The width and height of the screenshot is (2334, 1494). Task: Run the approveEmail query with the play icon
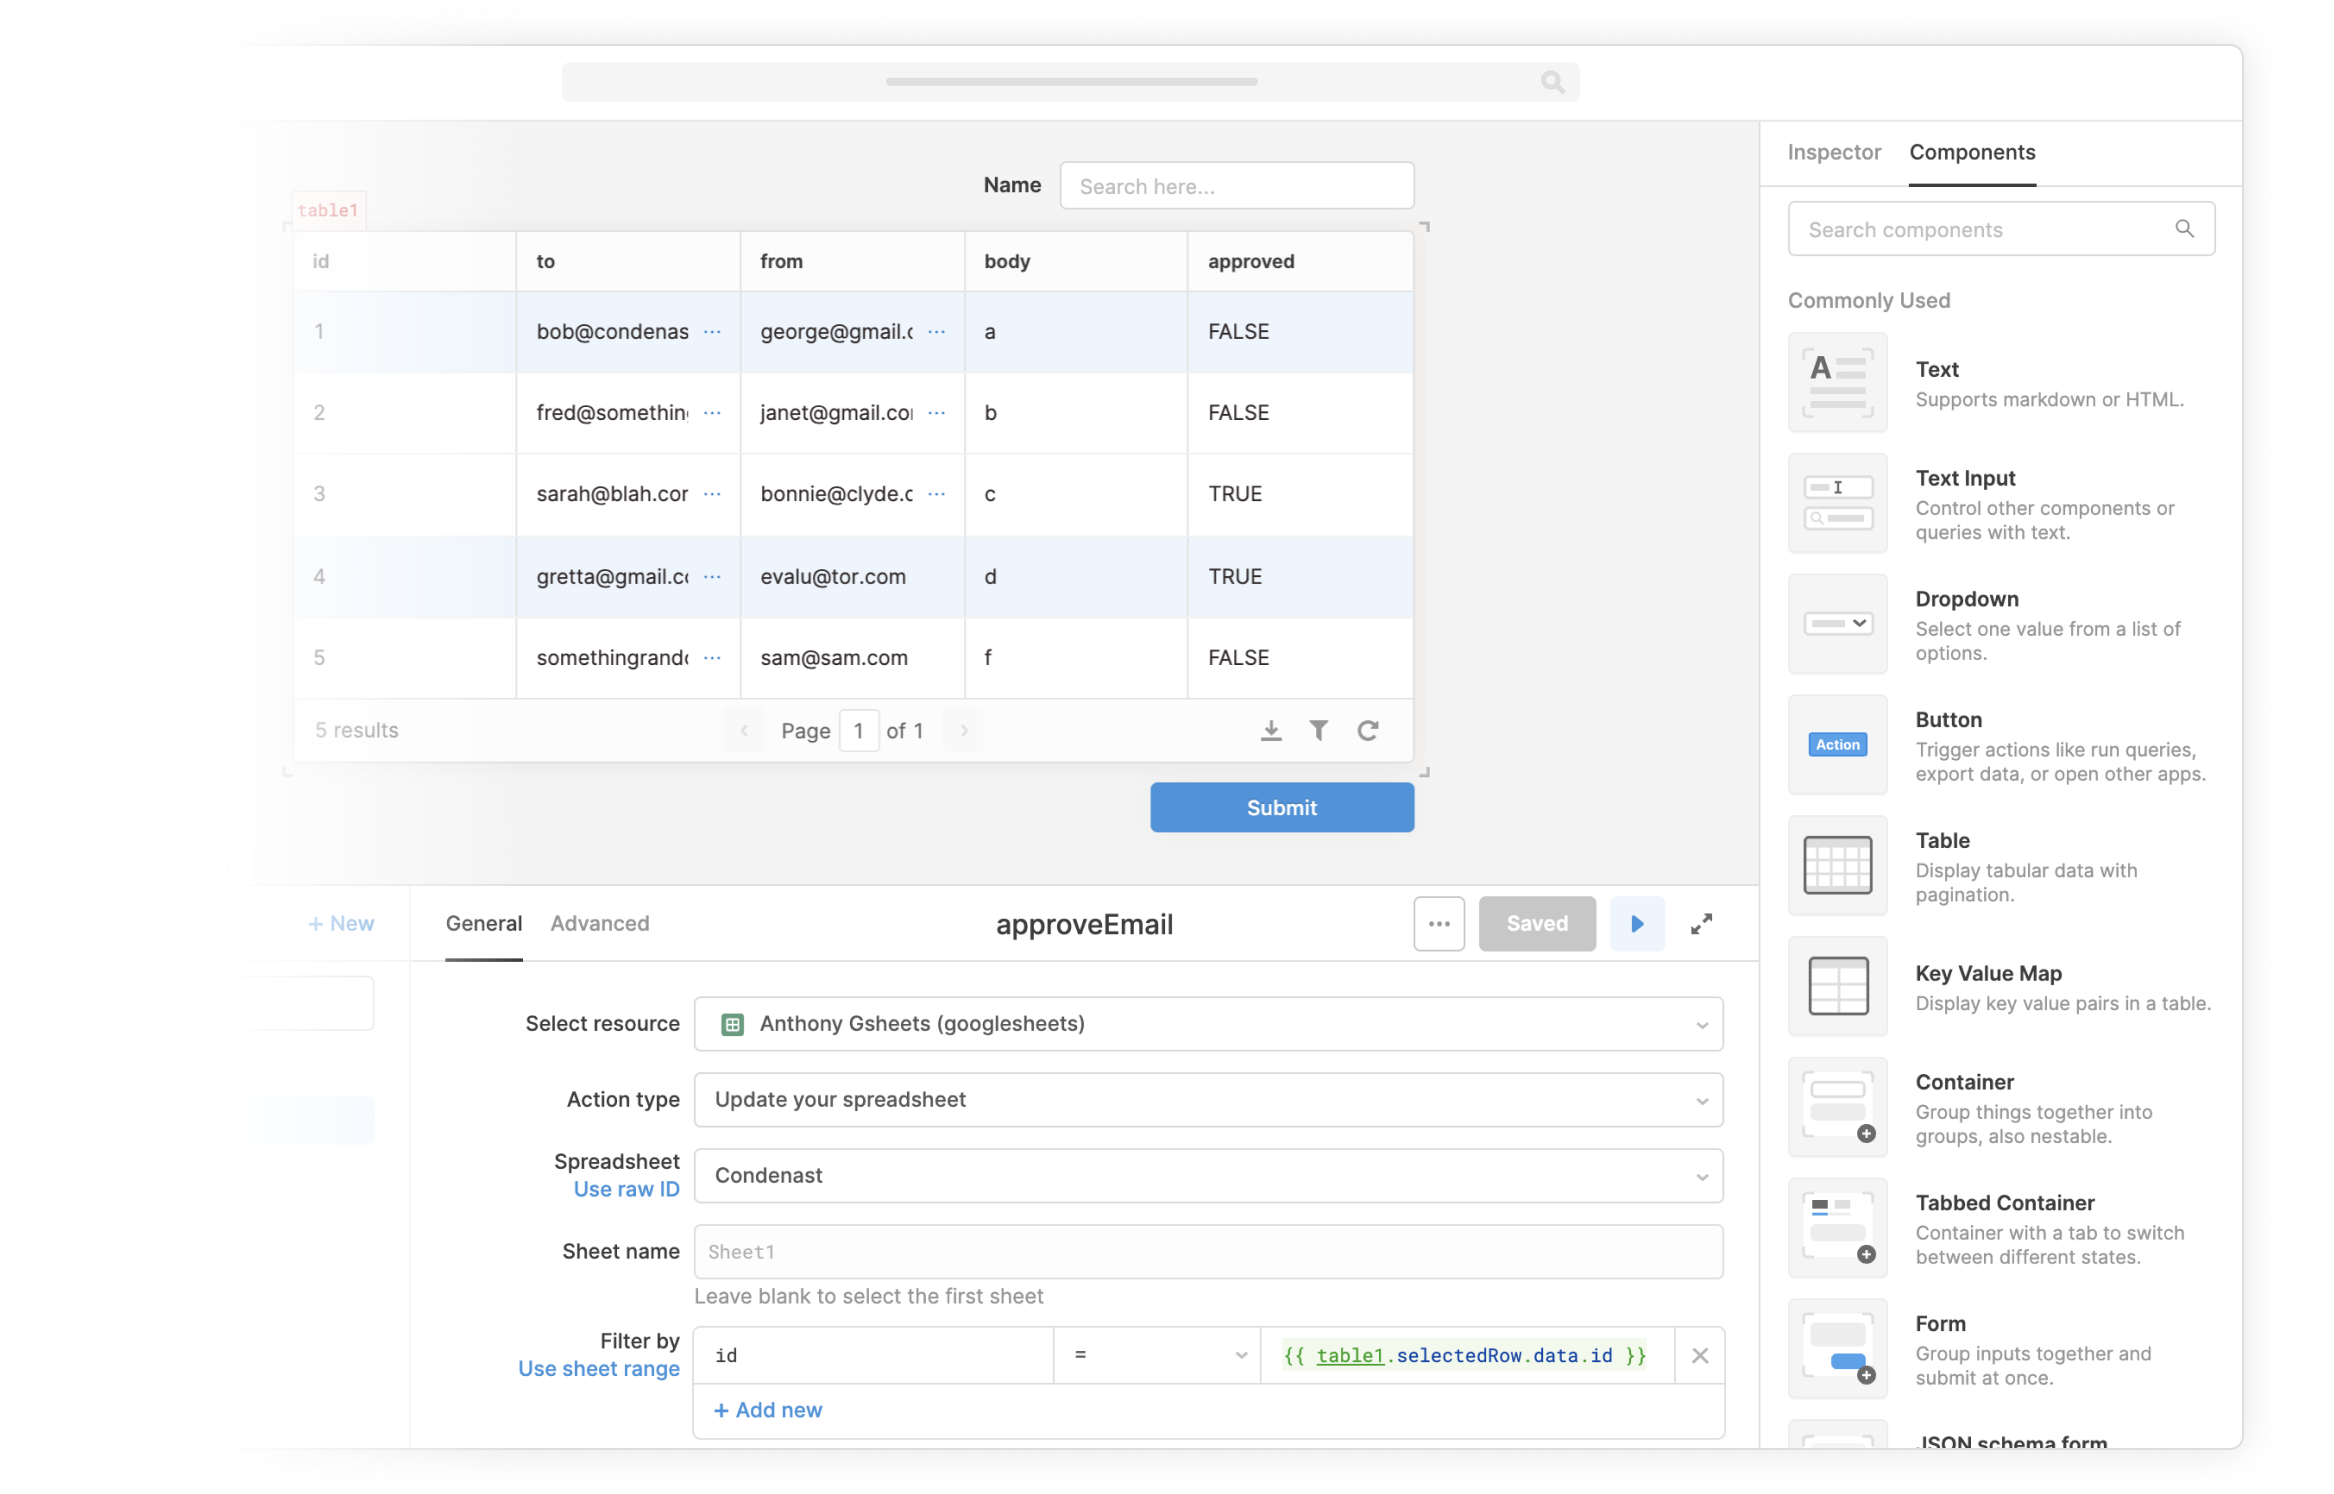tap(1637, 924)
